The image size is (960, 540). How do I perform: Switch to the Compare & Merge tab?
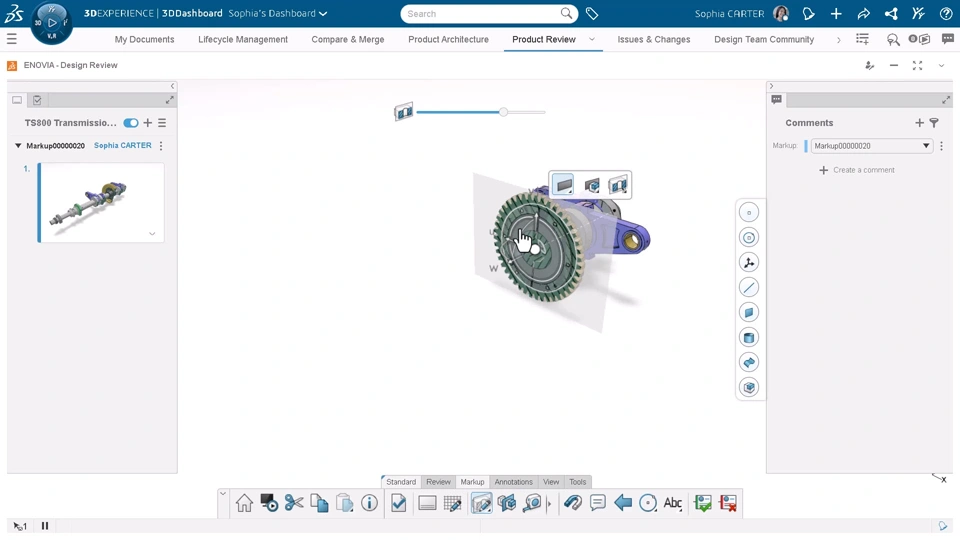click(348, 39)
